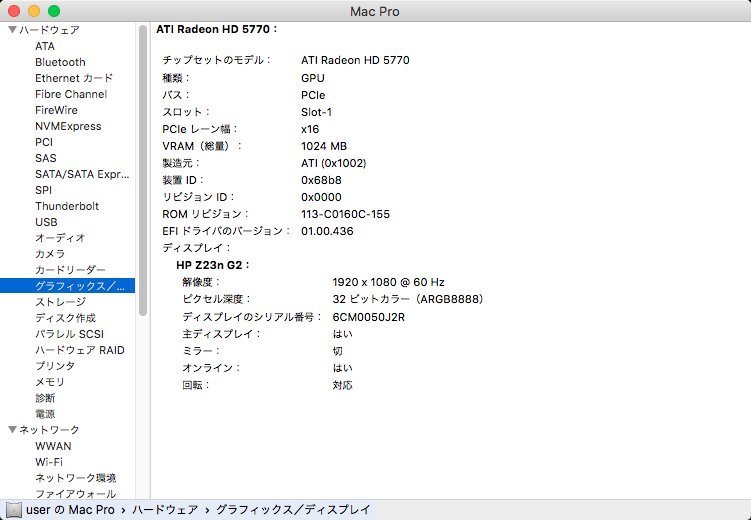This screenshot has height=520, width=751.
Task: Select ファイアウォール in the sidebar
Action: (x=76, y=494)
